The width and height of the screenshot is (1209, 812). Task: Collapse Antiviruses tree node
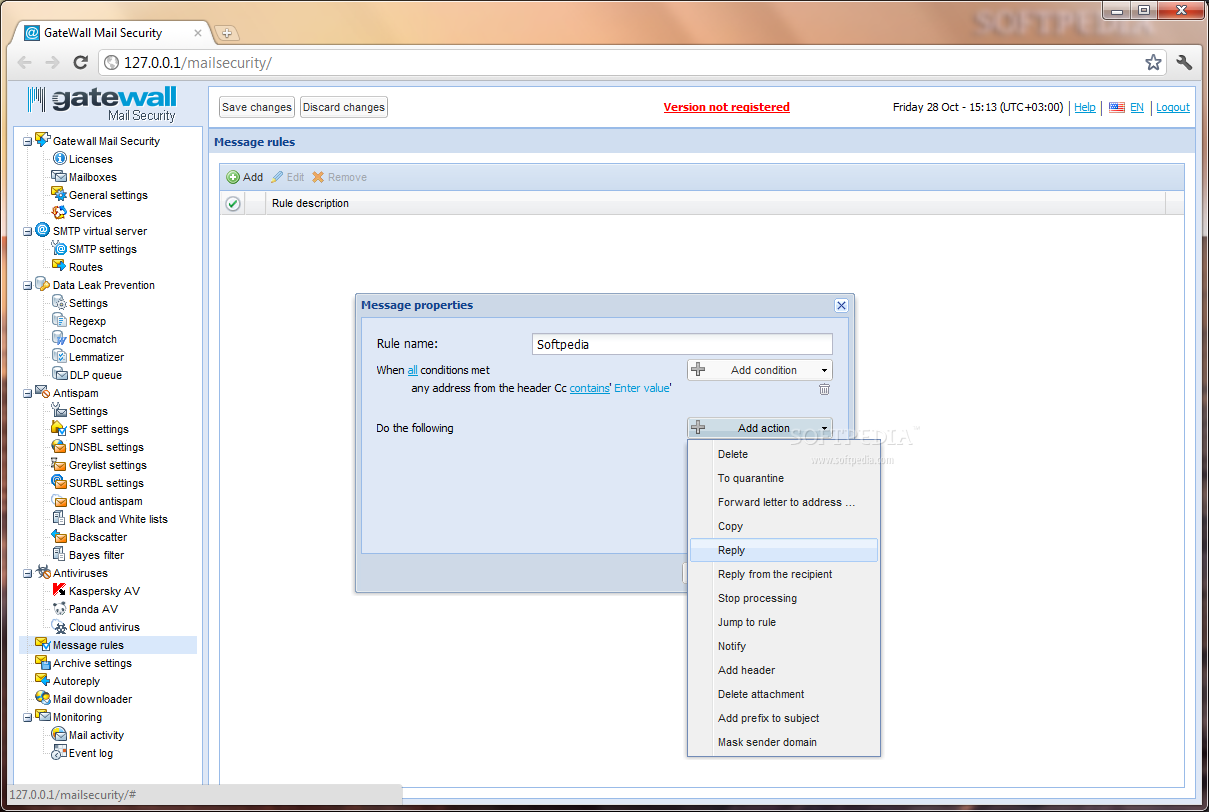coord(28,573)
